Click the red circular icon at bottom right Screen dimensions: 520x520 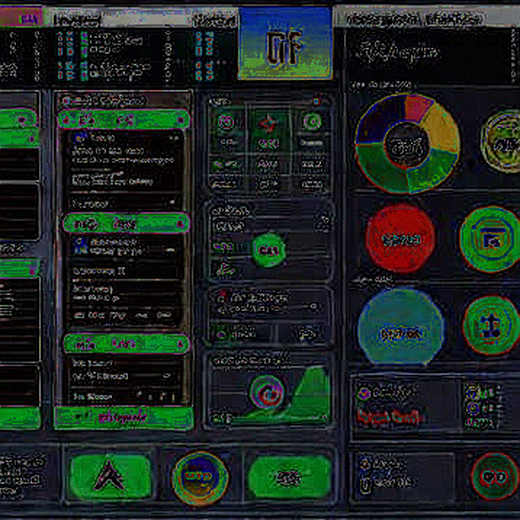pyautogui.click(x=494, y=476)
